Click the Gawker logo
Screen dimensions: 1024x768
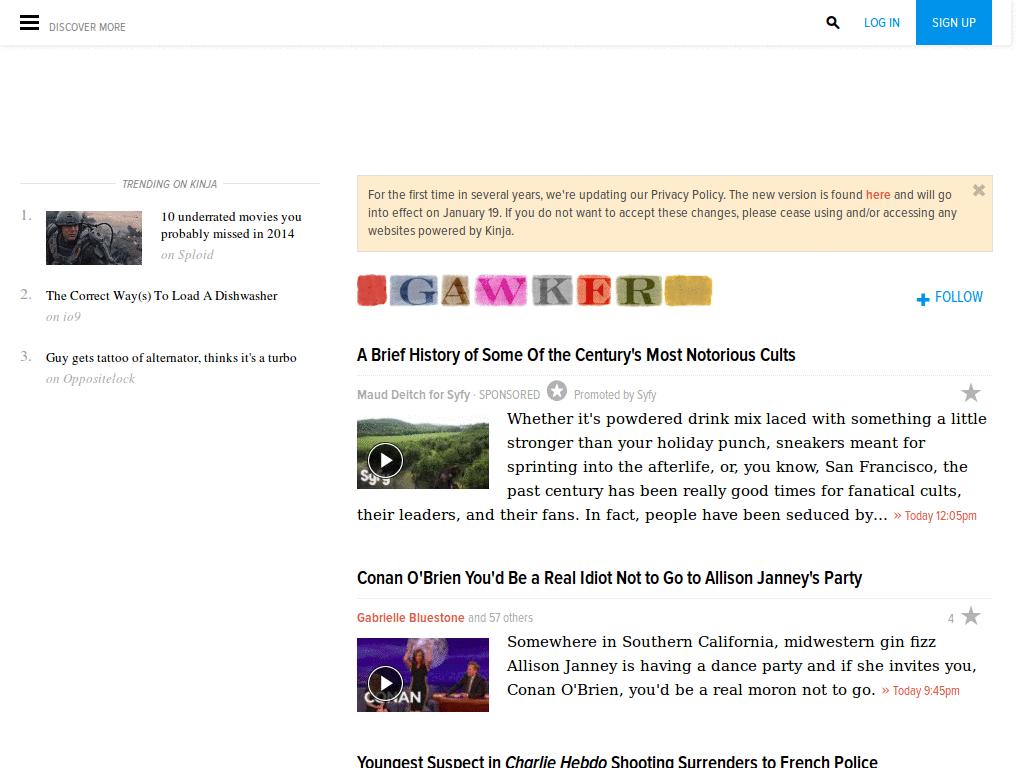(x=534, y=291)
